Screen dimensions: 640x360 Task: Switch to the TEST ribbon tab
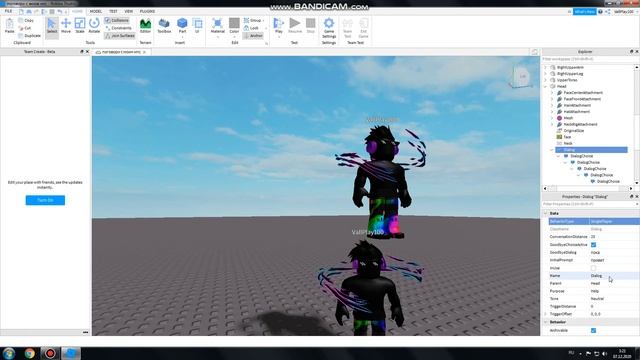[x=113, y=11]
